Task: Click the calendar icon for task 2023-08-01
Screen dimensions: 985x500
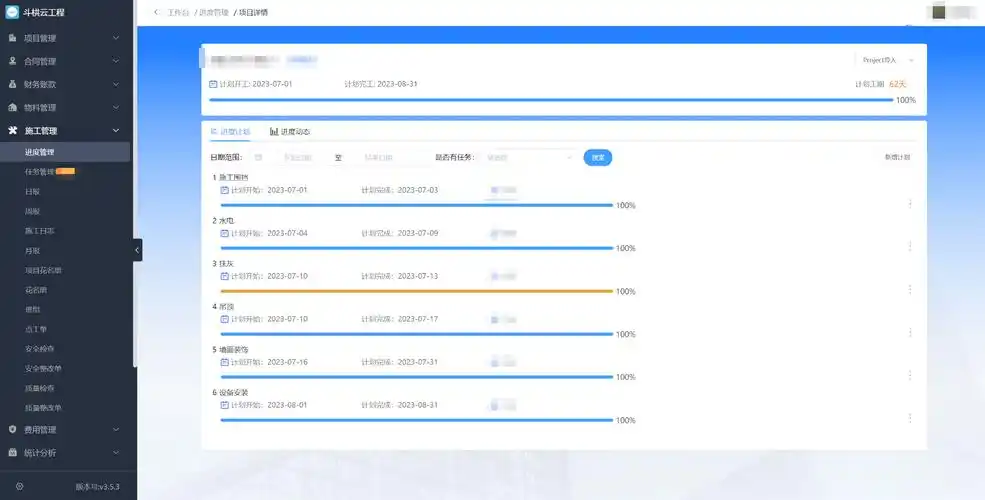Action: point(225,405)
